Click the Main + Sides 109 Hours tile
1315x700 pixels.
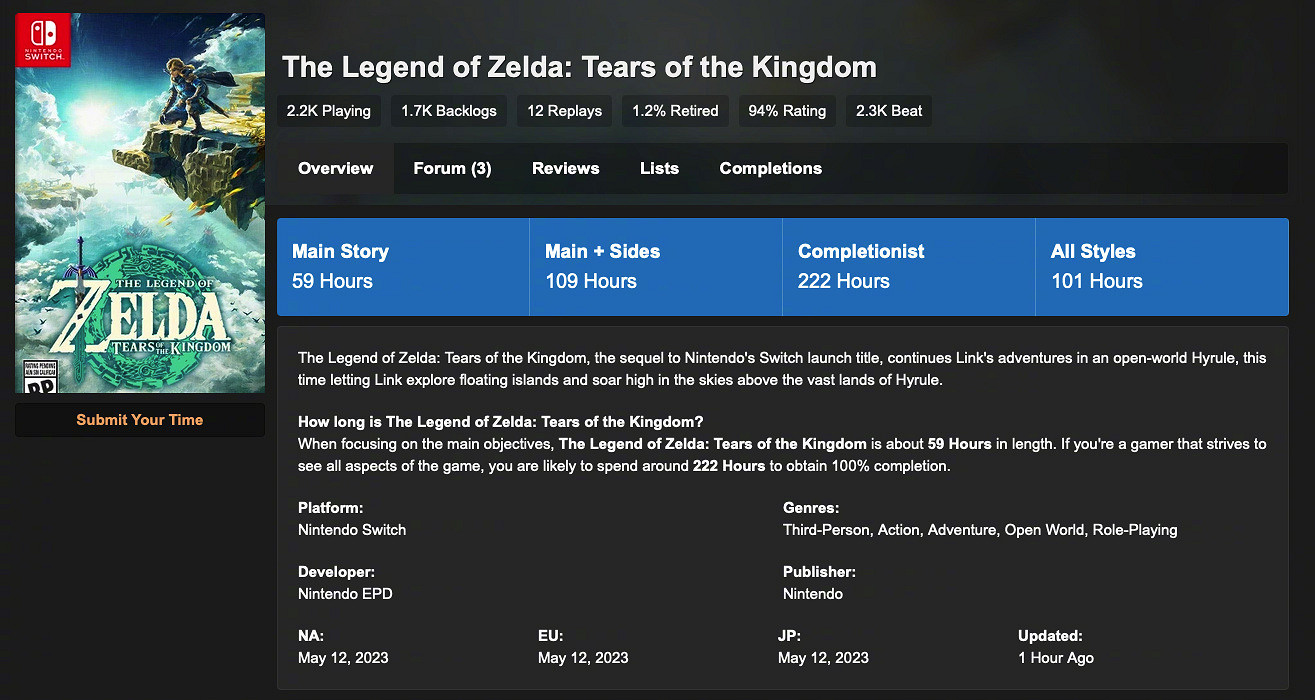[656, 267]
